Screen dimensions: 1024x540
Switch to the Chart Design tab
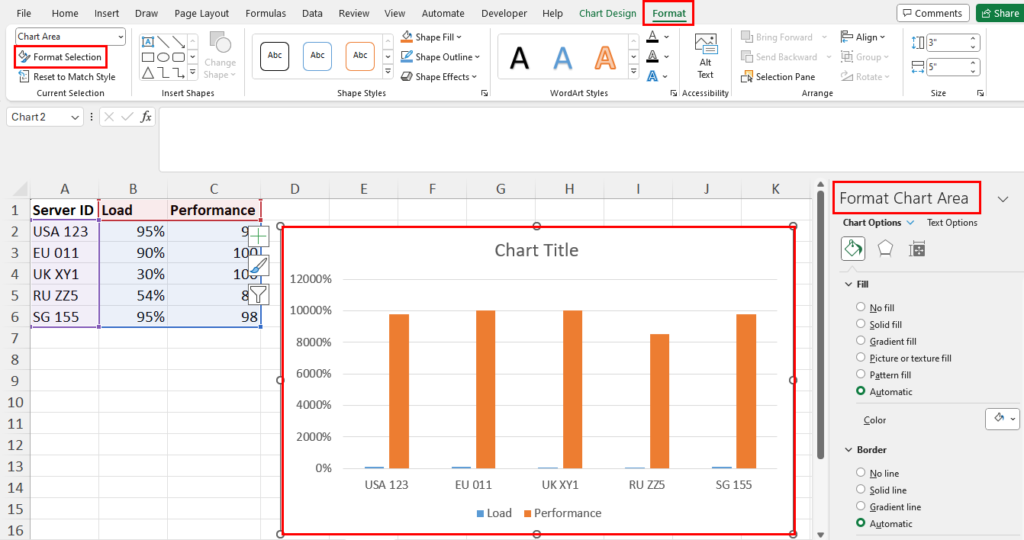(x=607, y=13)
